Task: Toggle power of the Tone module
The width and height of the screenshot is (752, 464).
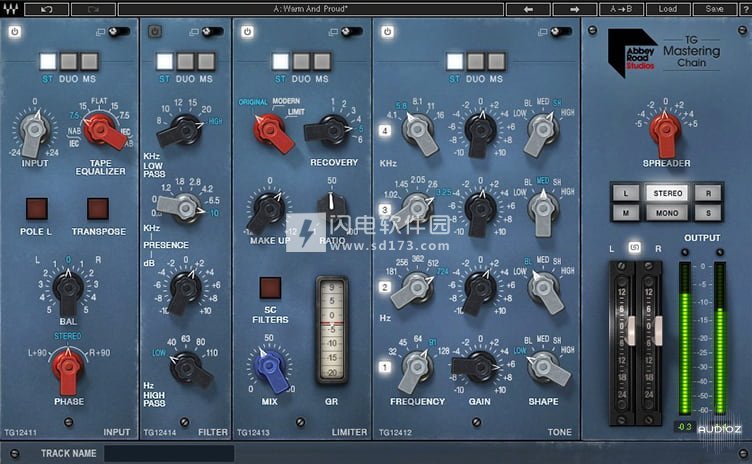Action: pyautogui.click(x=388, y=32)
